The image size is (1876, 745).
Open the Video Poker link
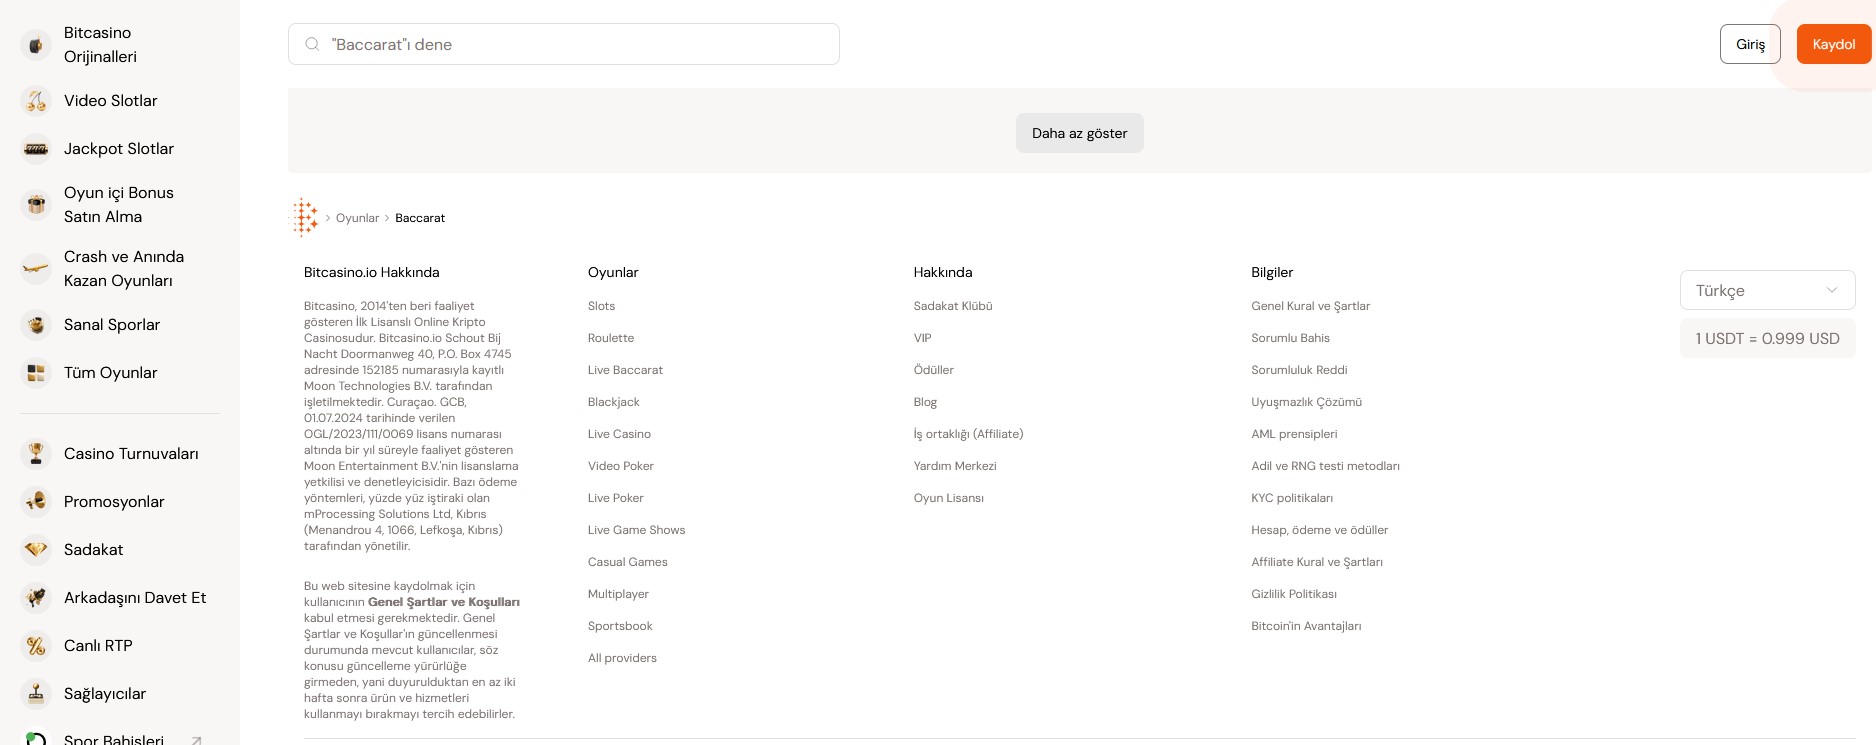[x=620, y=466]
